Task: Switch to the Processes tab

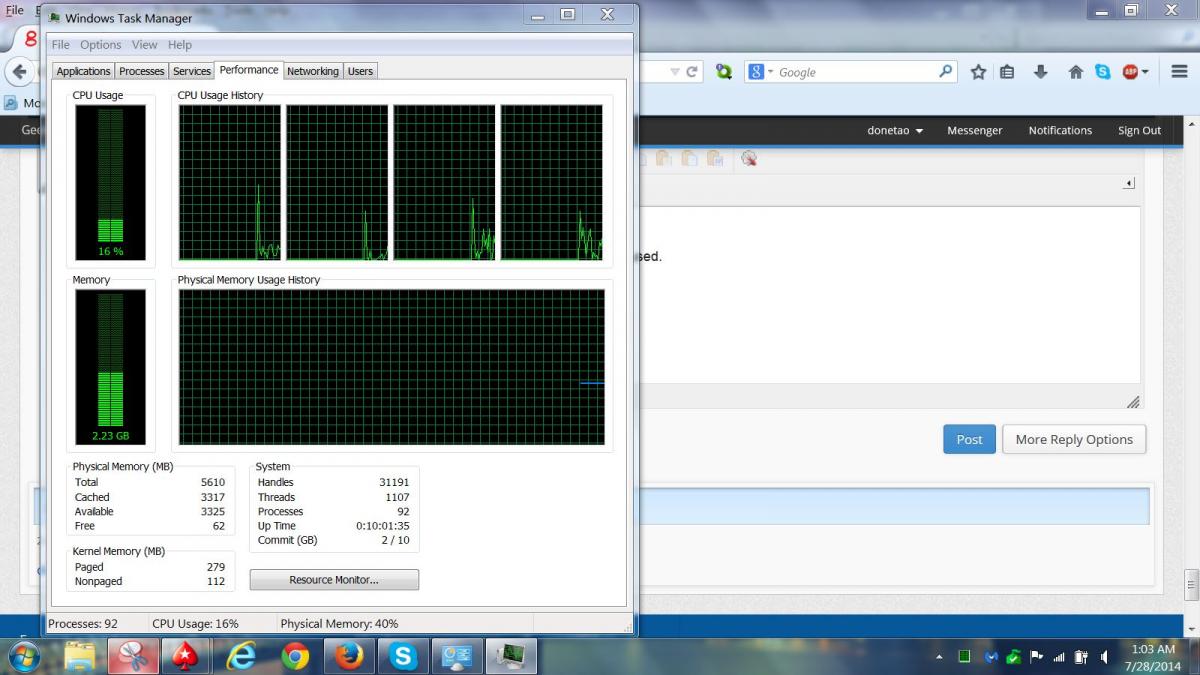Action: point(142,71)
